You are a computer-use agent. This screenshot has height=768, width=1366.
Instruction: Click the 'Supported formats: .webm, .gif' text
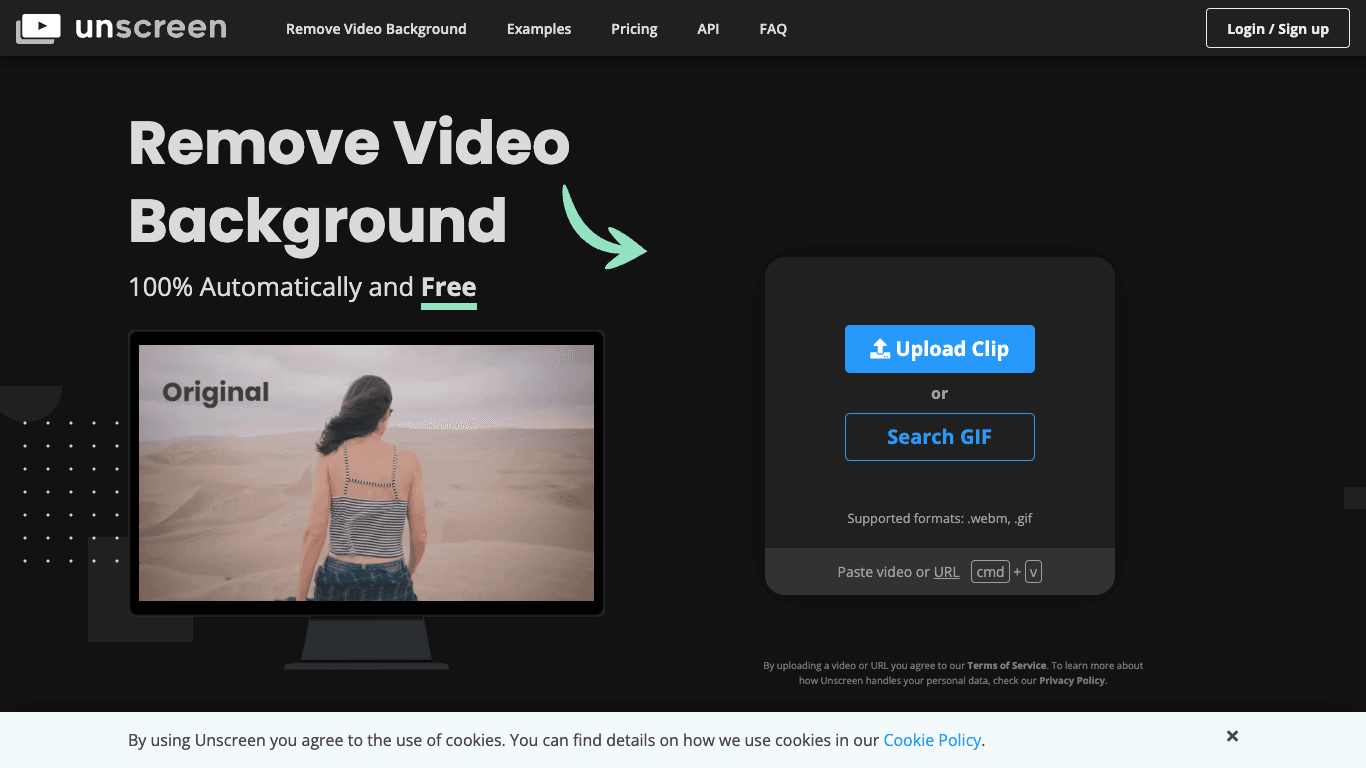pos(939,518)
